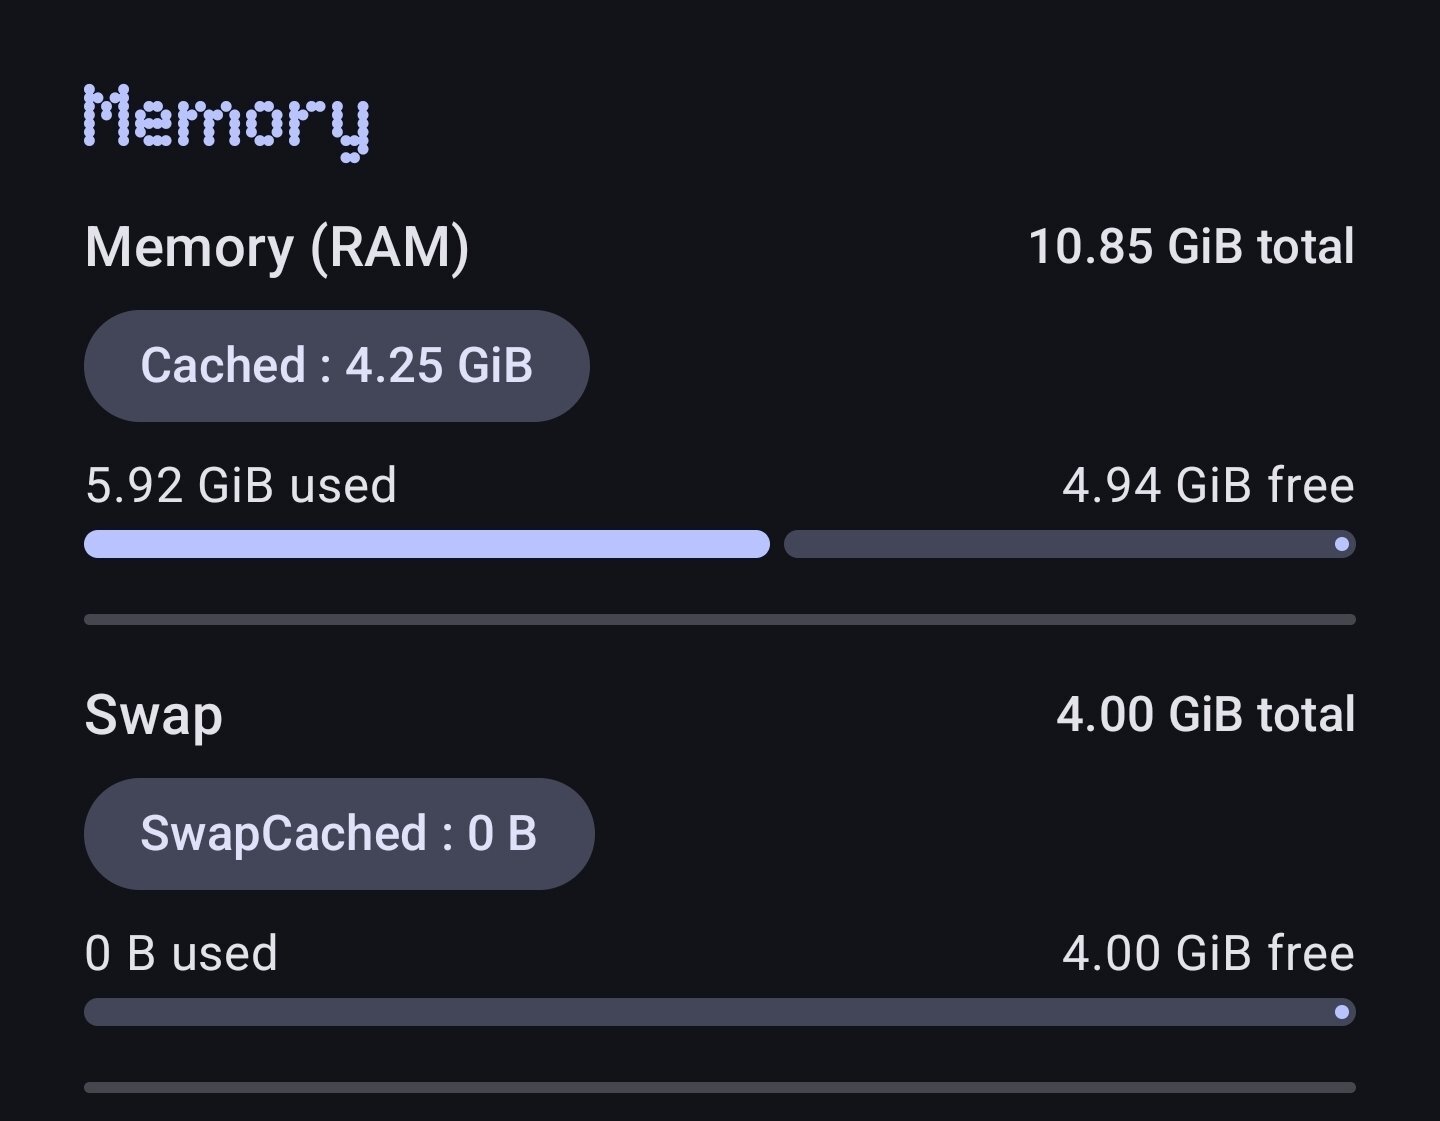This screenshot has width=1440, height=1121.
Task: Click the gap between RAM used and free bars
Action: (x=777, y=544)
